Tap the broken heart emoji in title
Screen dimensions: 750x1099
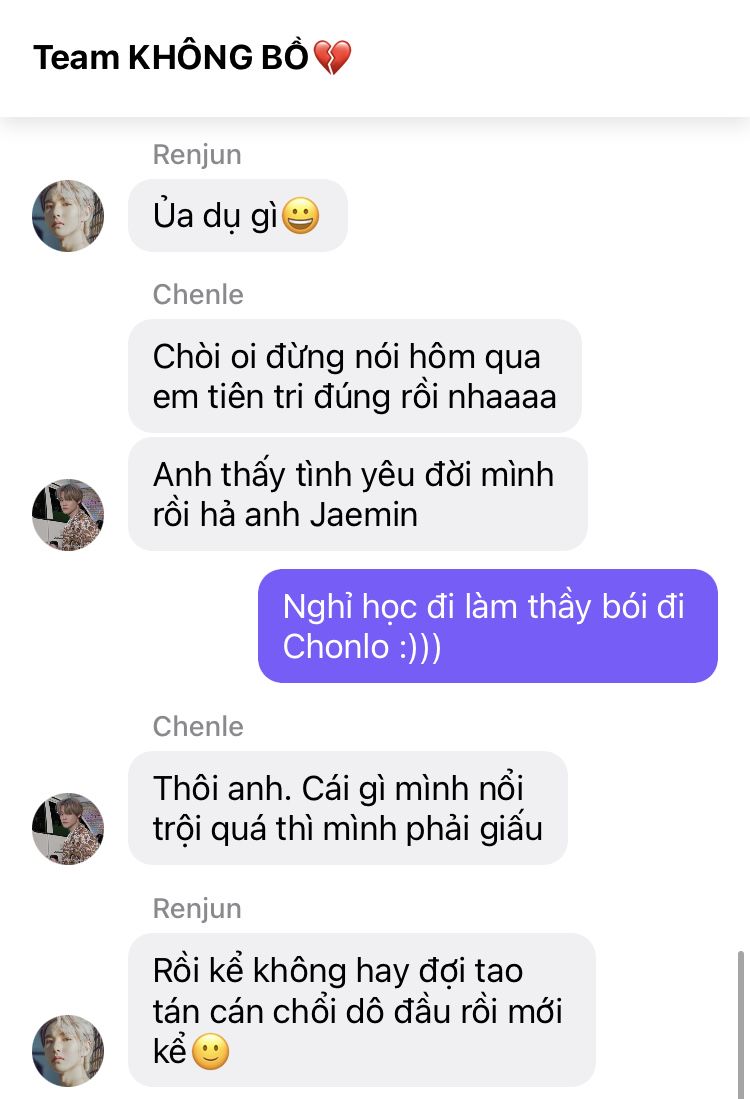click(x=332, y=57)
